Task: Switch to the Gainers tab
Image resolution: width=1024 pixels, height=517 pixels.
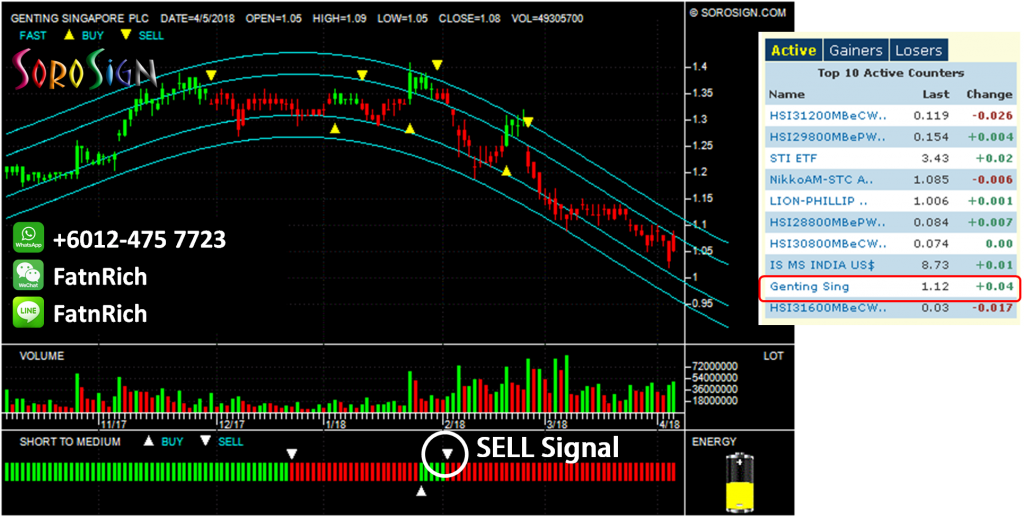Action: (x=856, y=50)
